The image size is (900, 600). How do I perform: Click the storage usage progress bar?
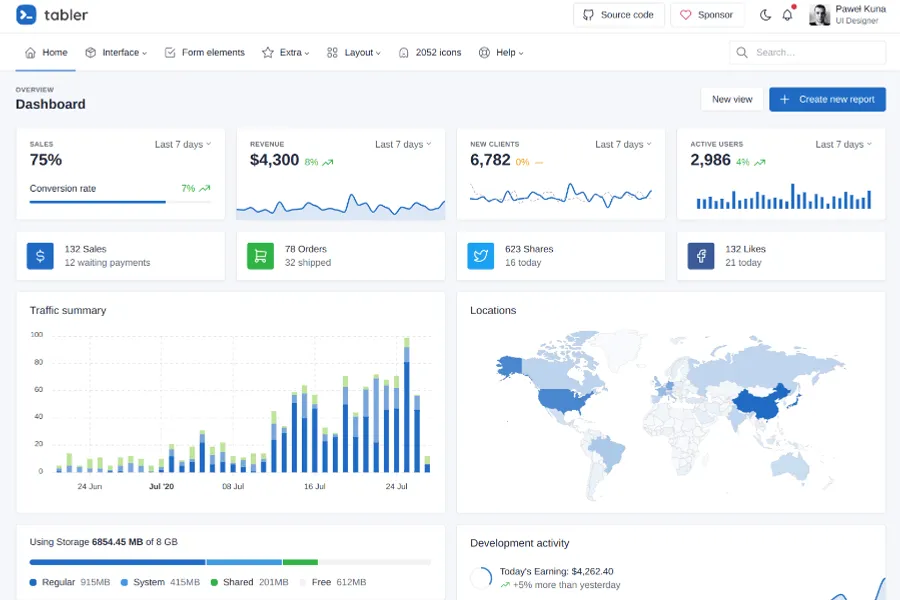(230, 562)
